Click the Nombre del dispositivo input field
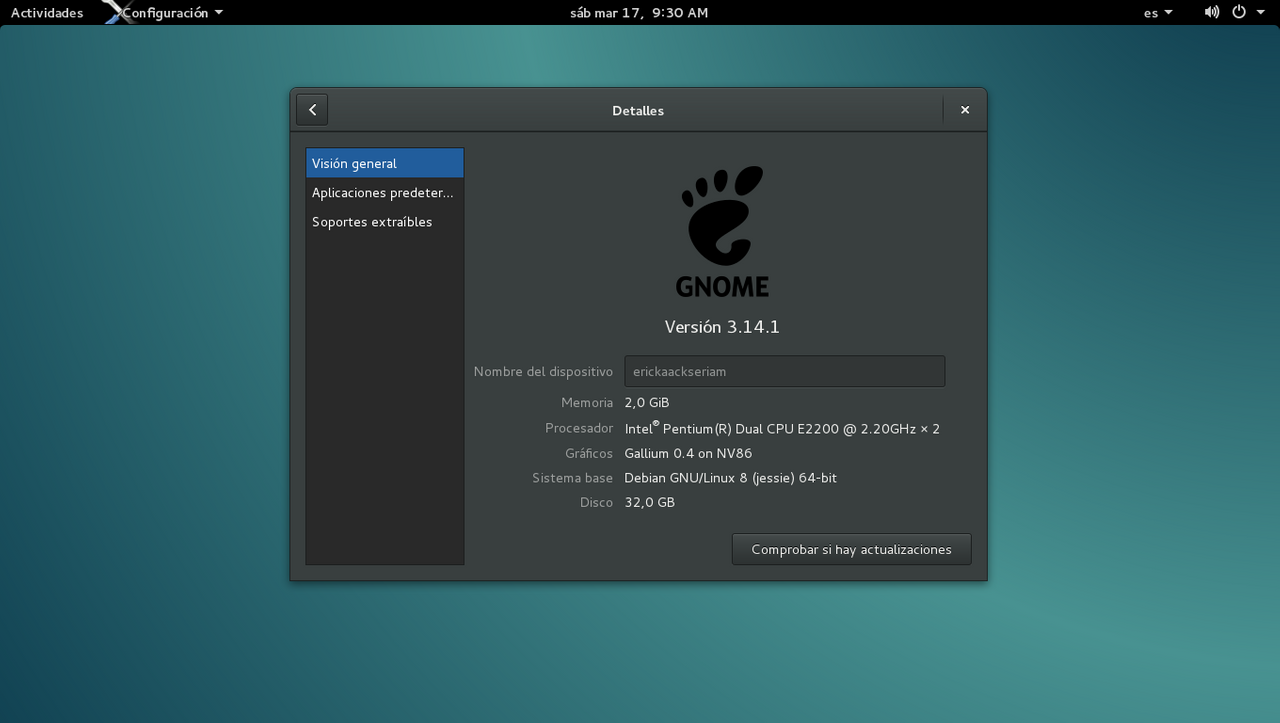Image resolution: width=1280 pixels, height=723 pixels. [x=785, y=371]
